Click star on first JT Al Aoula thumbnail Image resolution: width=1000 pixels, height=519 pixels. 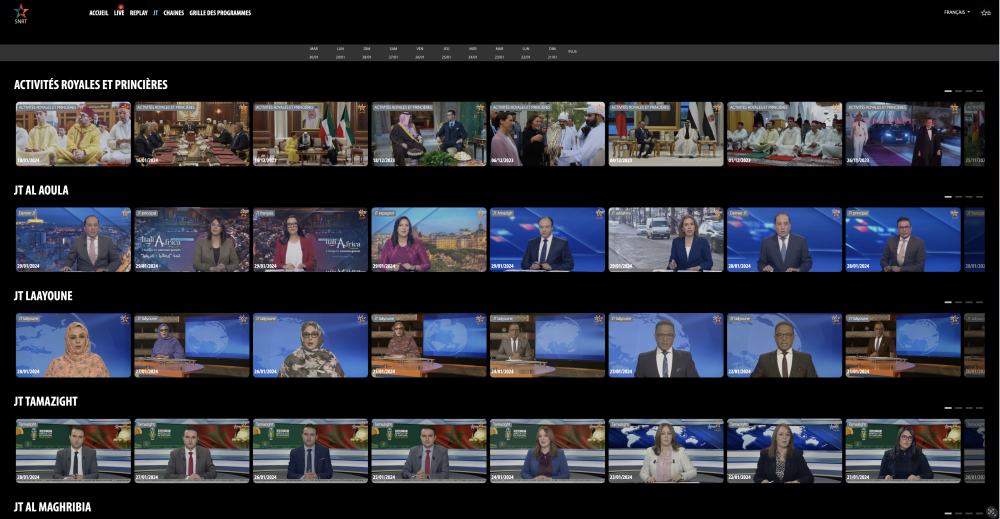[125, 213]
